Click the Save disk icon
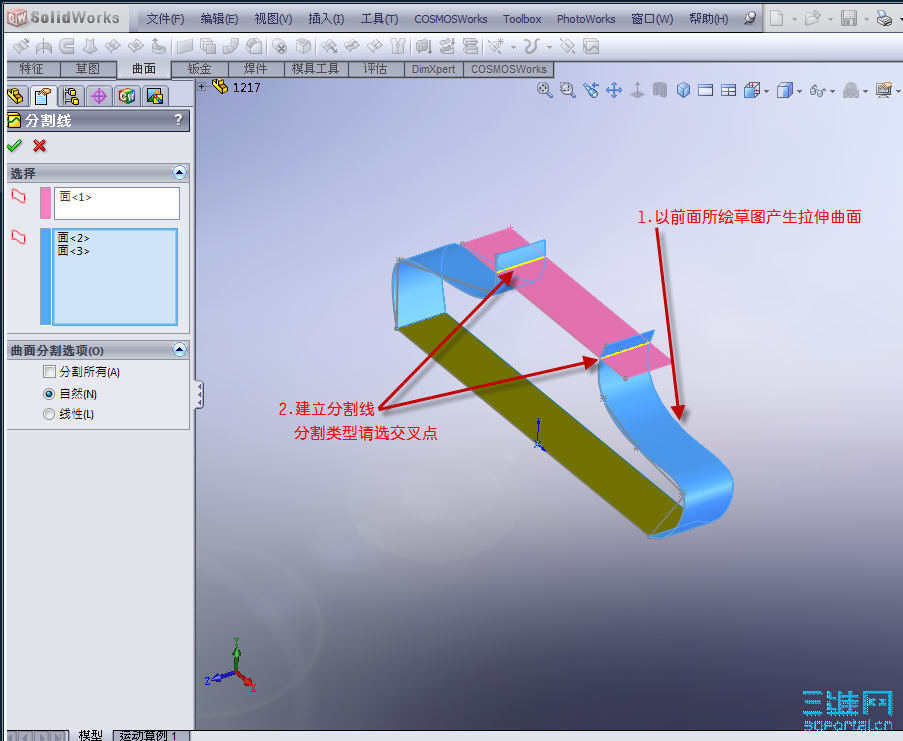Viewport: 903px width, 741px height. (x=848, y=18)
